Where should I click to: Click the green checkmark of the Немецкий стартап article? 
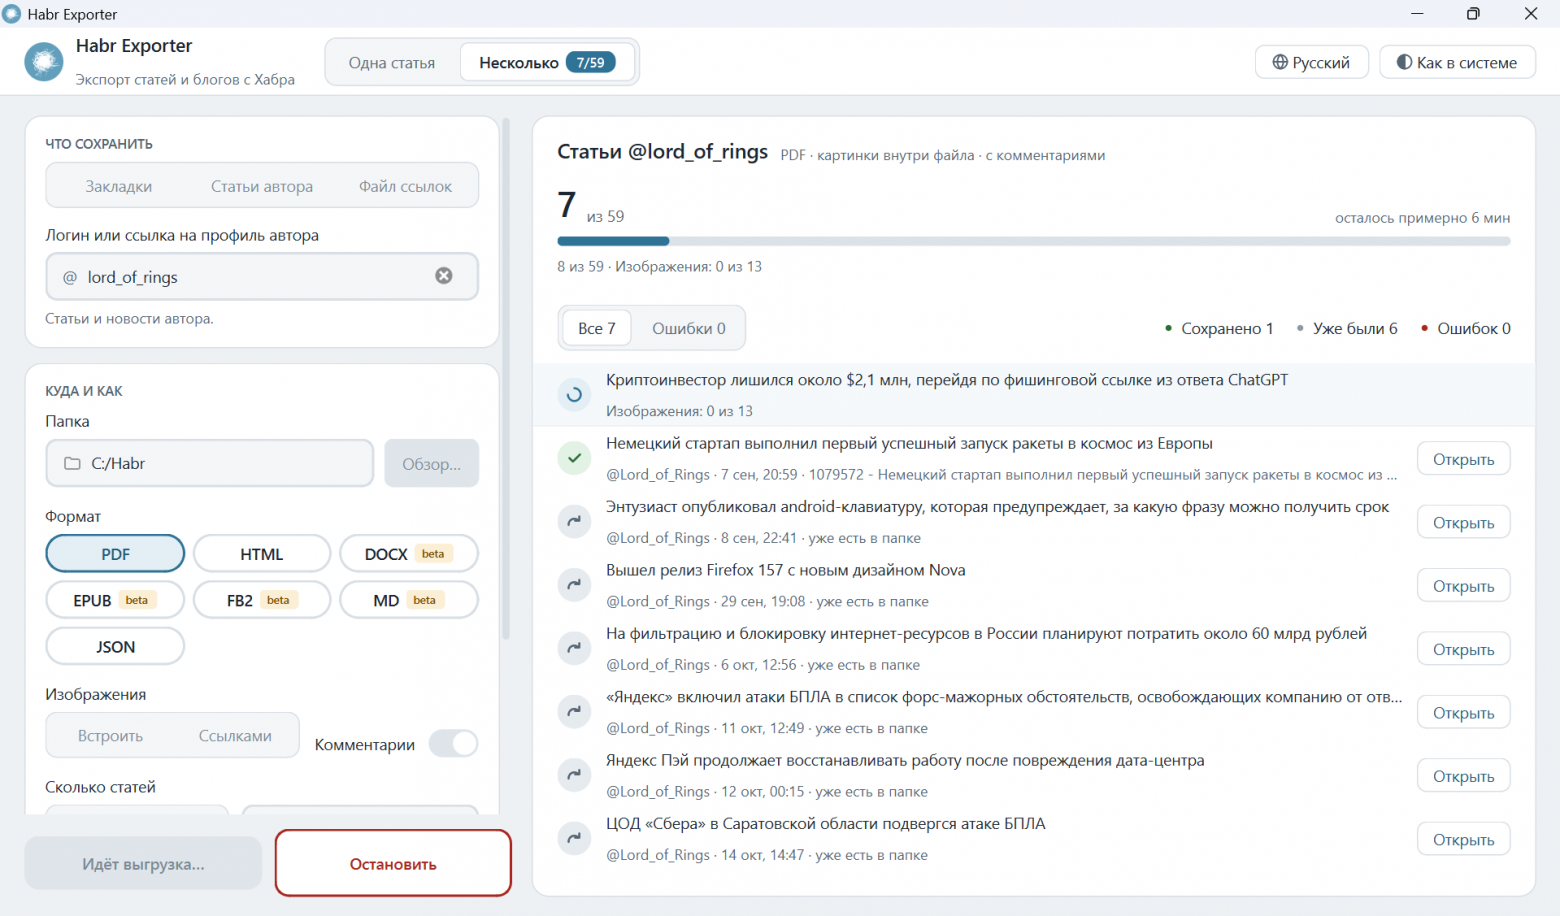(574, 458)
